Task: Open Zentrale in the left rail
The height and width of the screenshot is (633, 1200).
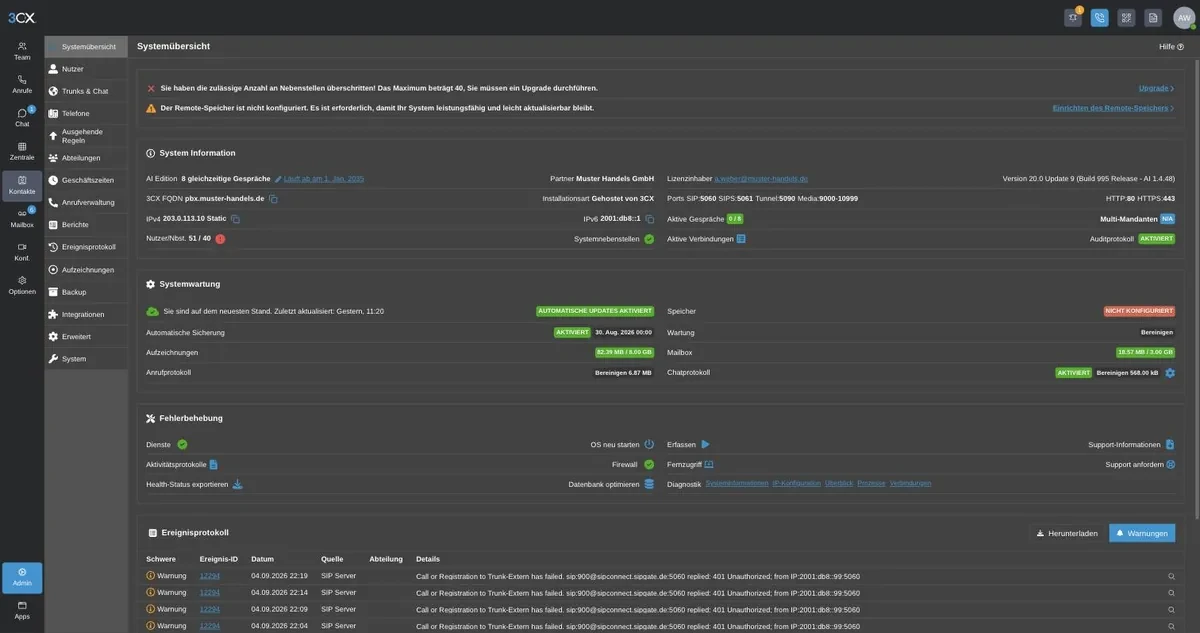Action: 22,151
